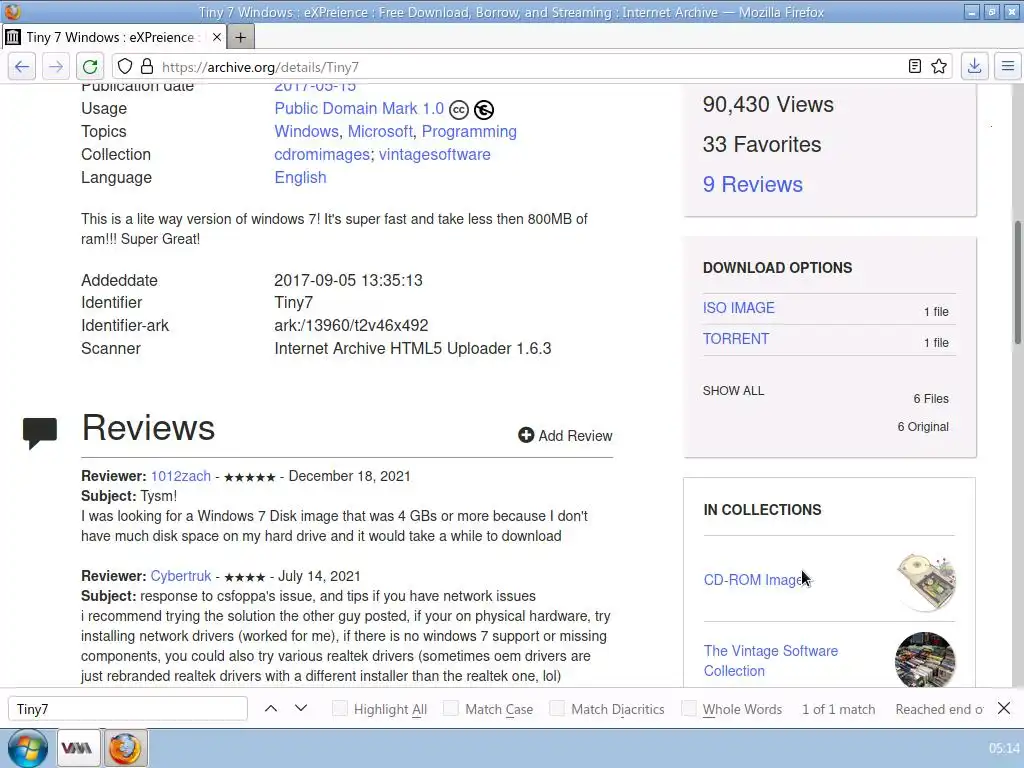
Task: Click SHOW ALL download files
Action: coord(733,391)
